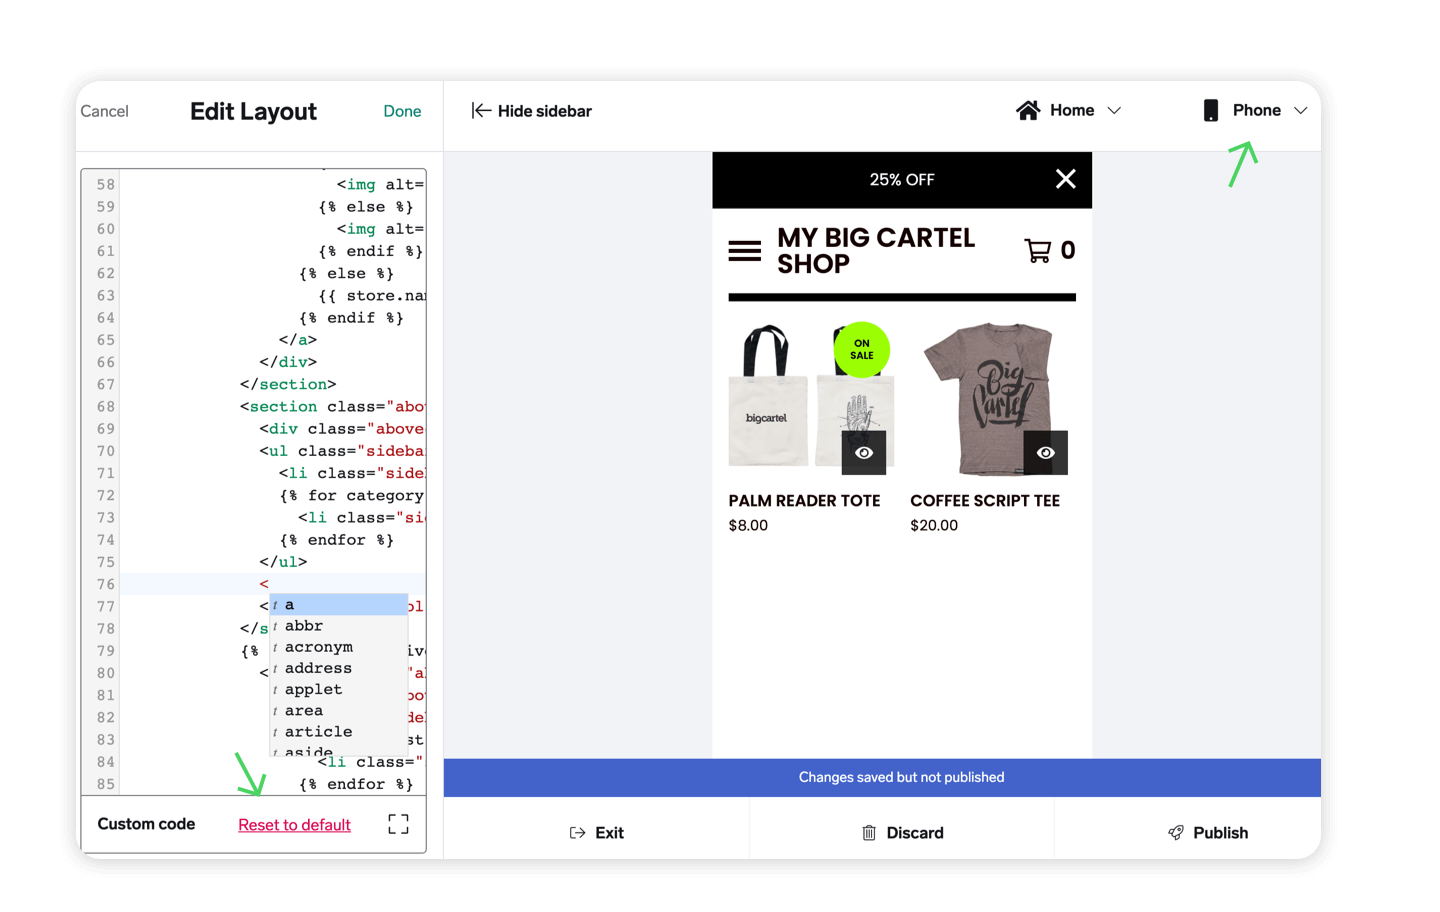The image size is (1440, 912).
Task: Click the cart count 0
Action: click(x=1068, y=250)
